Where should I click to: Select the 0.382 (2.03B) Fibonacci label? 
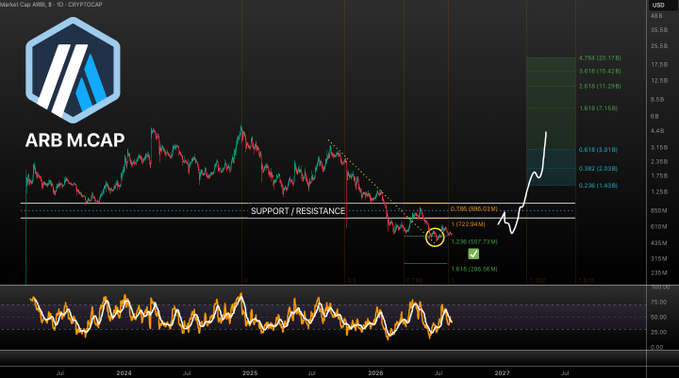[598, 168]
